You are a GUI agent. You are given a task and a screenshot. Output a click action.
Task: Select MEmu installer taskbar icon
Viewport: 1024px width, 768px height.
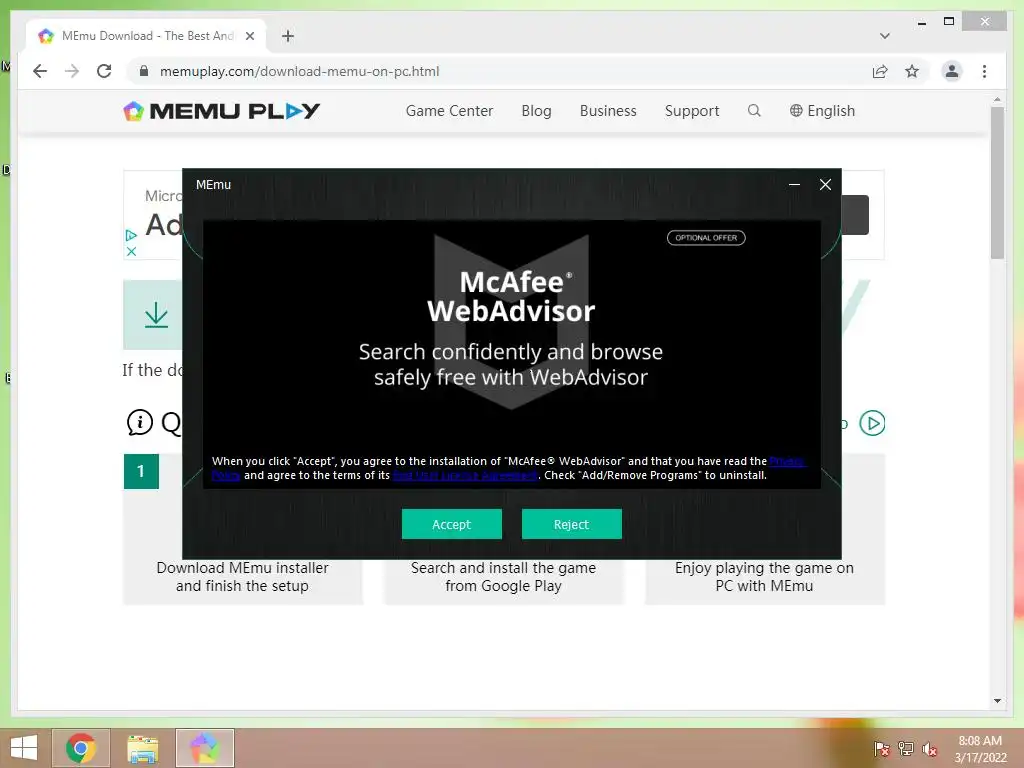pos(204,748)
